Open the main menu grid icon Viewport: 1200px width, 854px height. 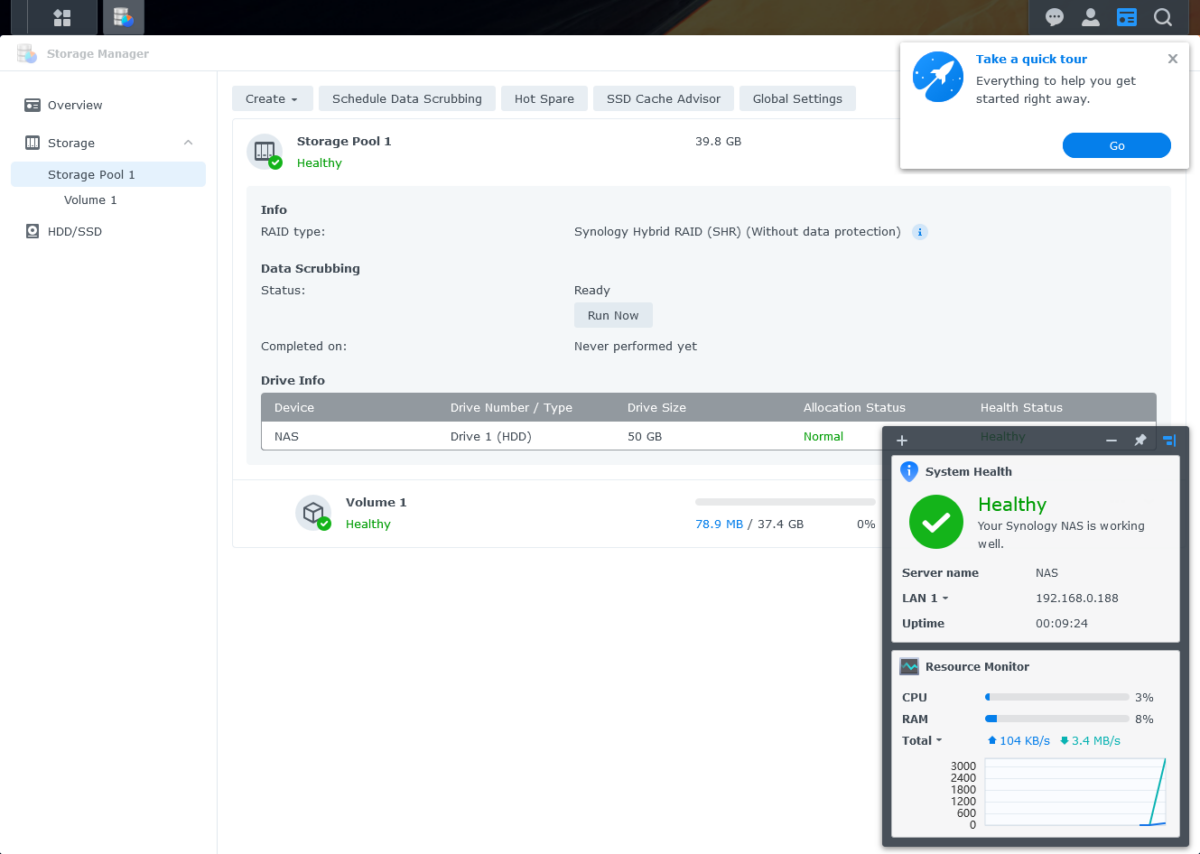(x=61, y=17)
